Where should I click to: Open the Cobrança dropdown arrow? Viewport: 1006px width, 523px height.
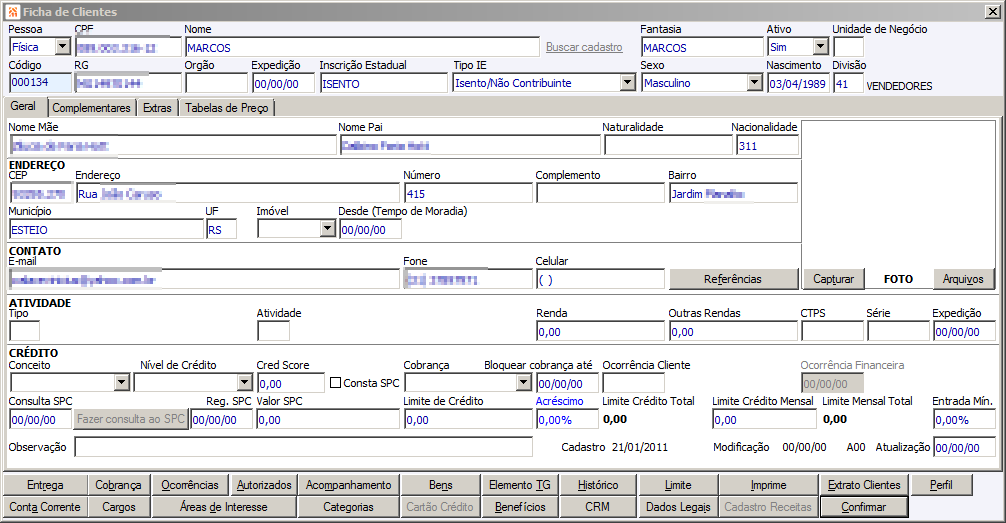pos(523,382)
